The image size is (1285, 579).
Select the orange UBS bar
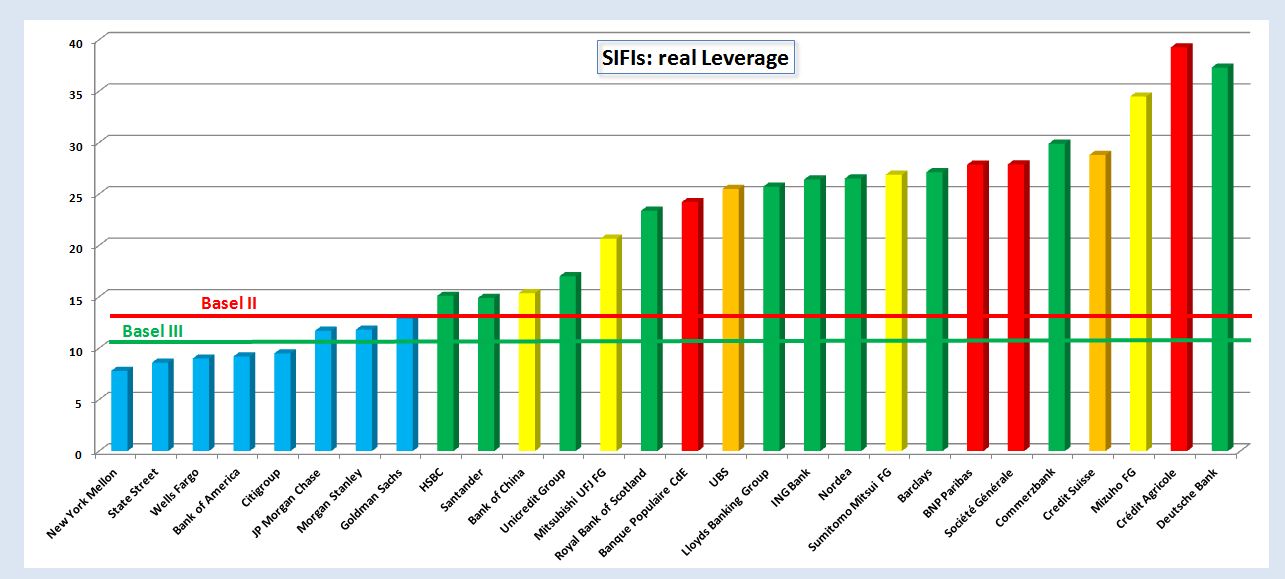(x=733, y=319)
